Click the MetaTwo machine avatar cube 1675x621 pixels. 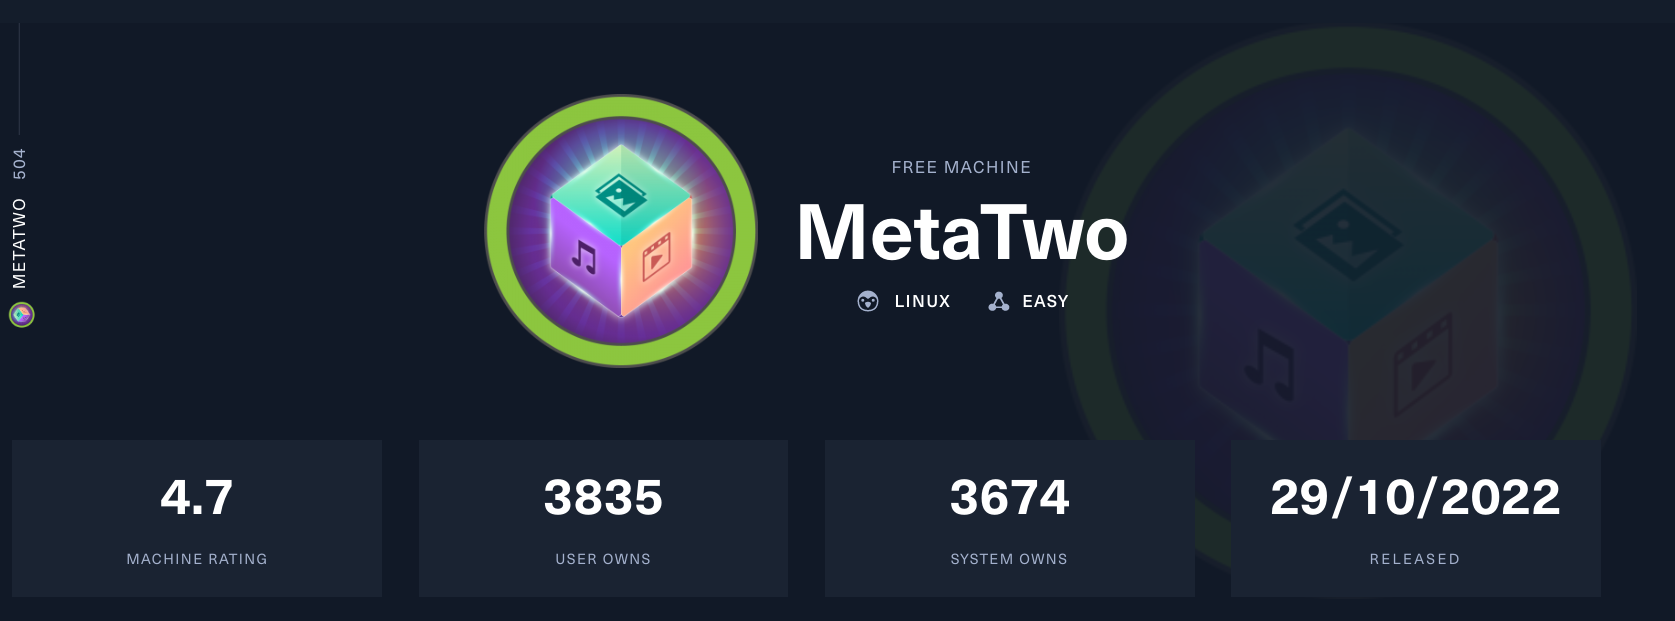point(621,231)
